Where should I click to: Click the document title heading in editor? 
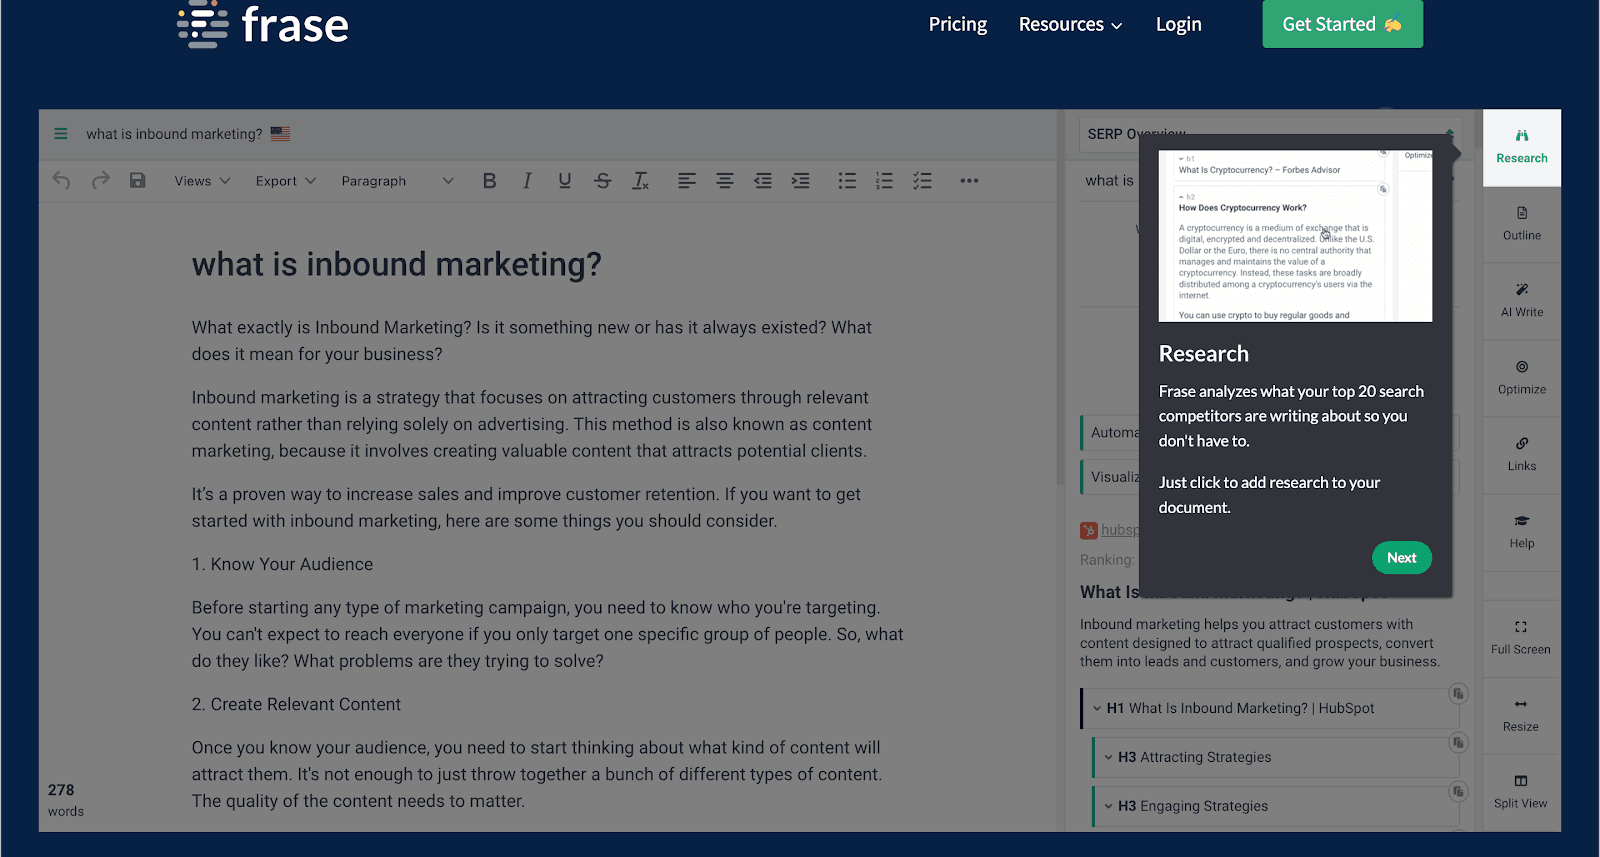tap(397, 264)
